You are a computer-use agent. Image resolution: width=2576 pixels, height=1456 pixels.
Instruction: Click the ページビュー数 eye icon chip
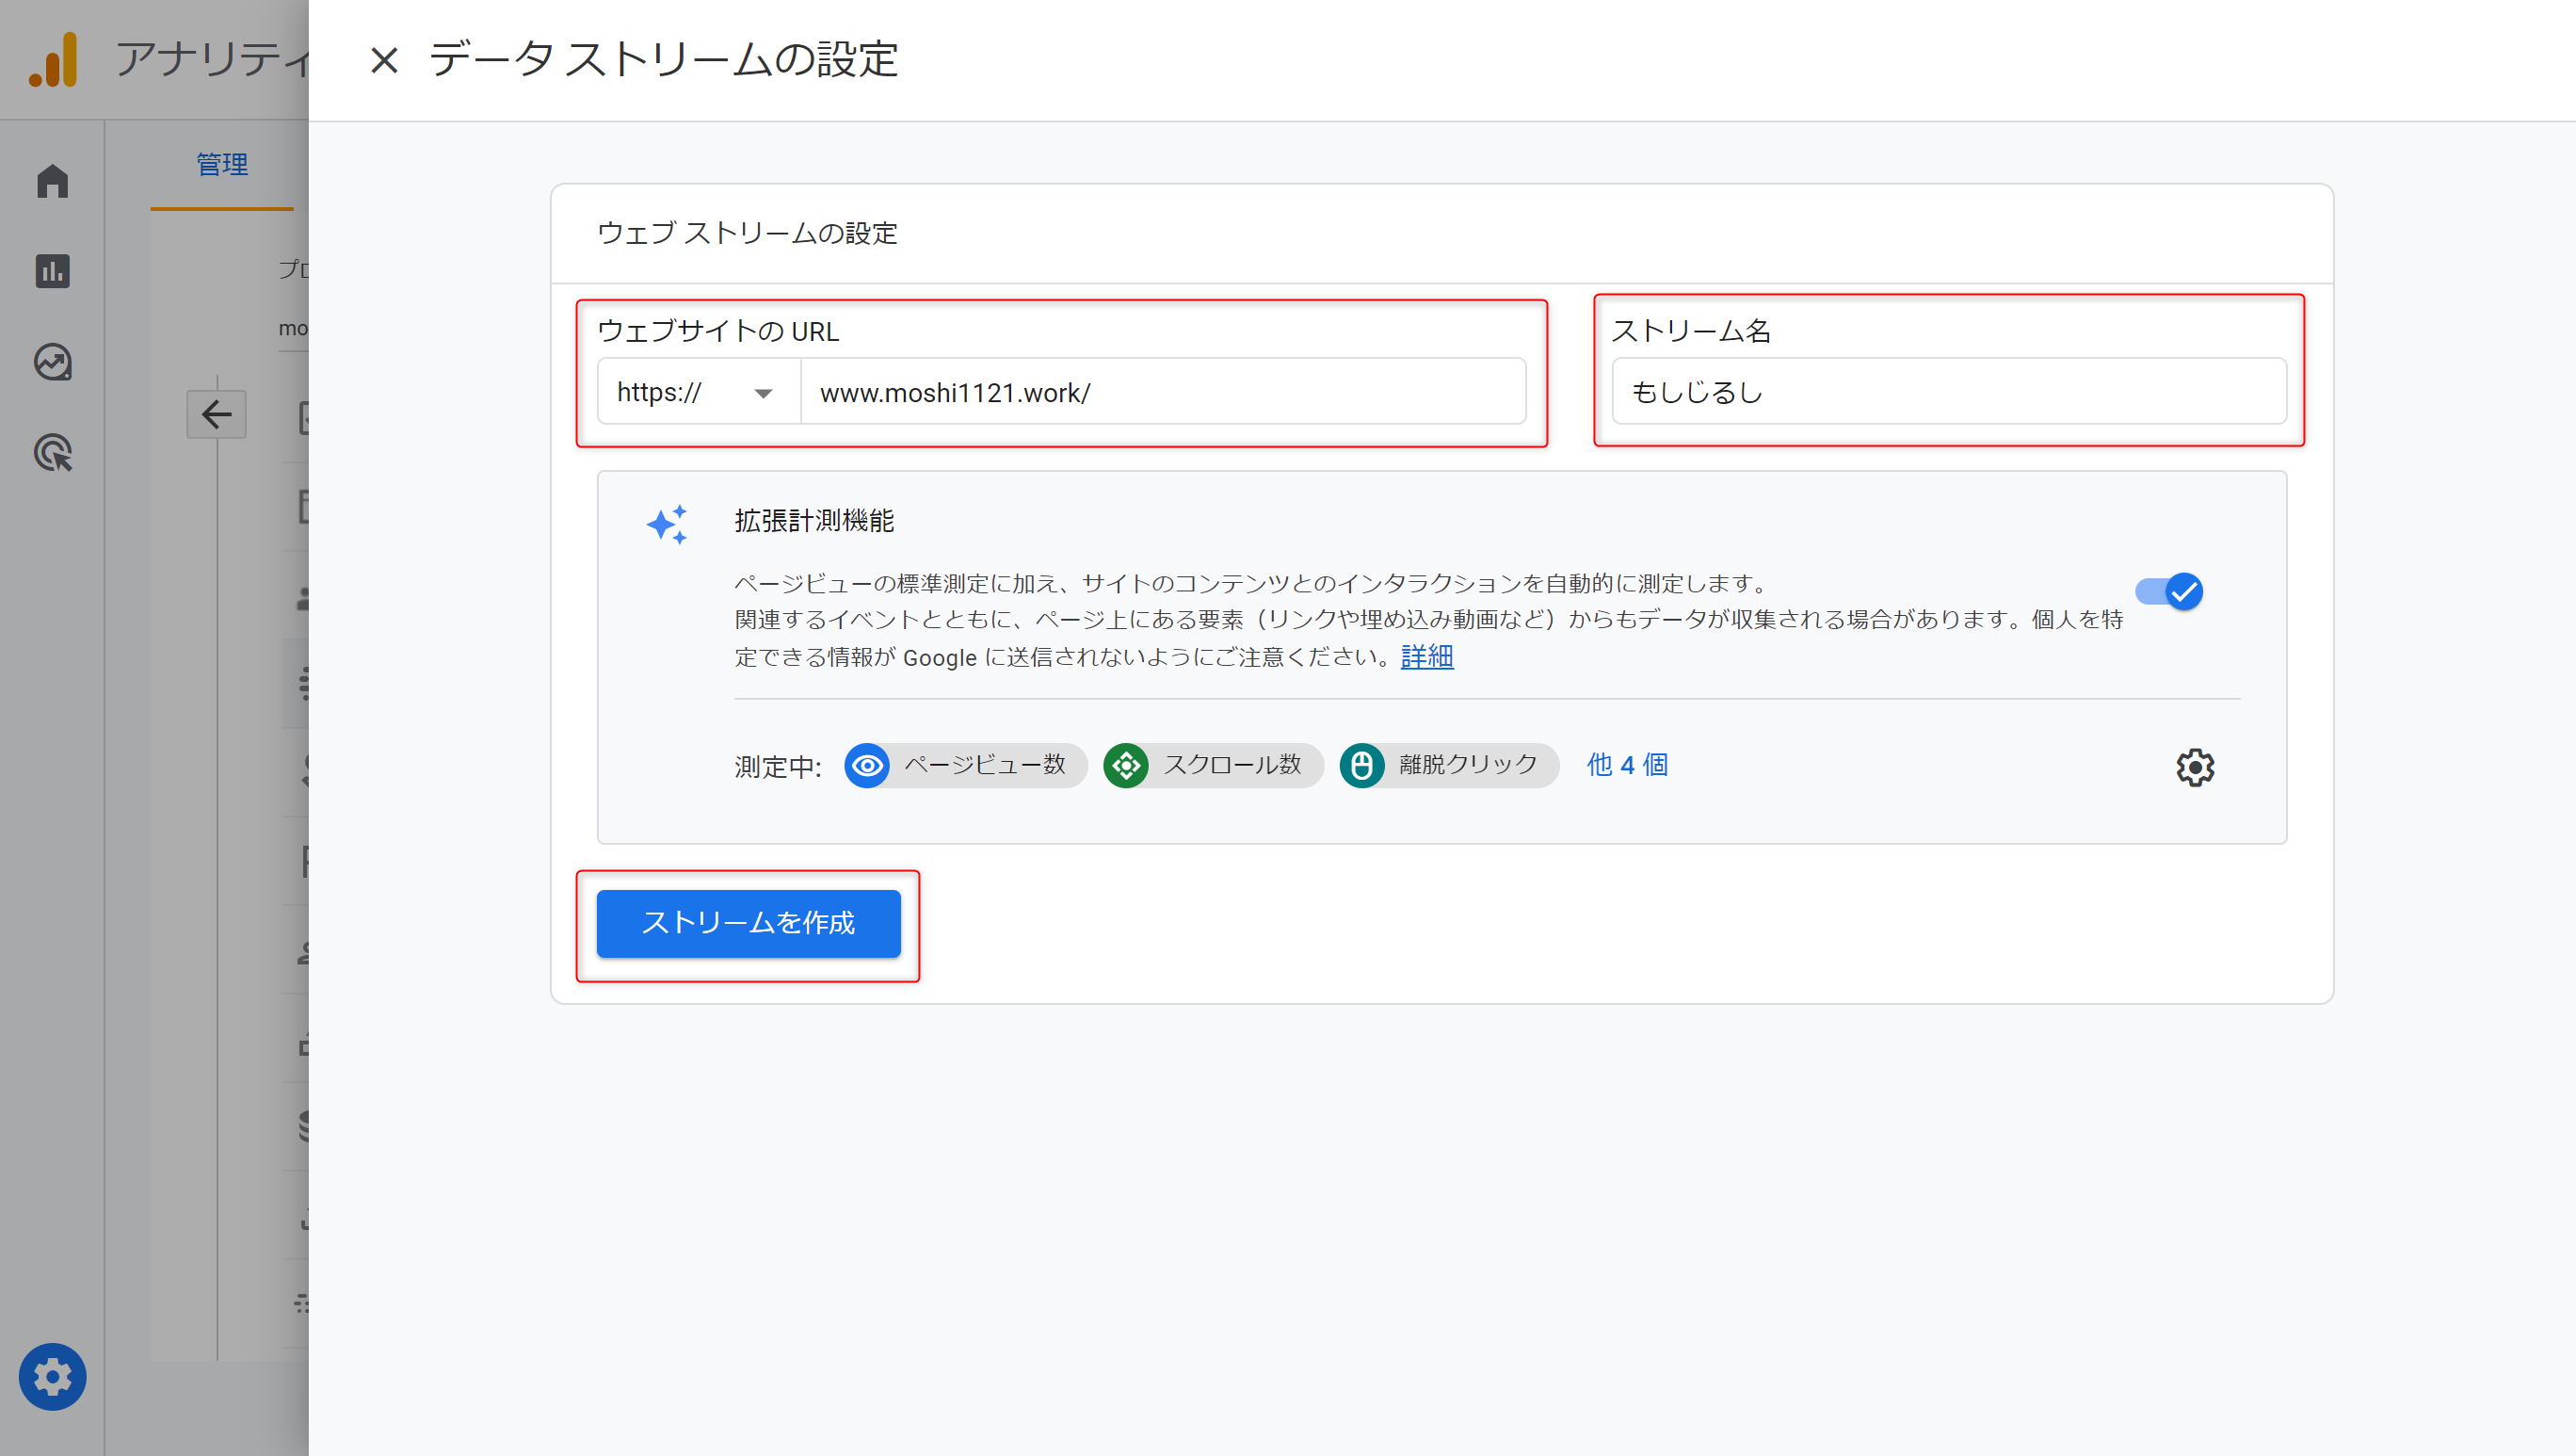coord(867,765)
